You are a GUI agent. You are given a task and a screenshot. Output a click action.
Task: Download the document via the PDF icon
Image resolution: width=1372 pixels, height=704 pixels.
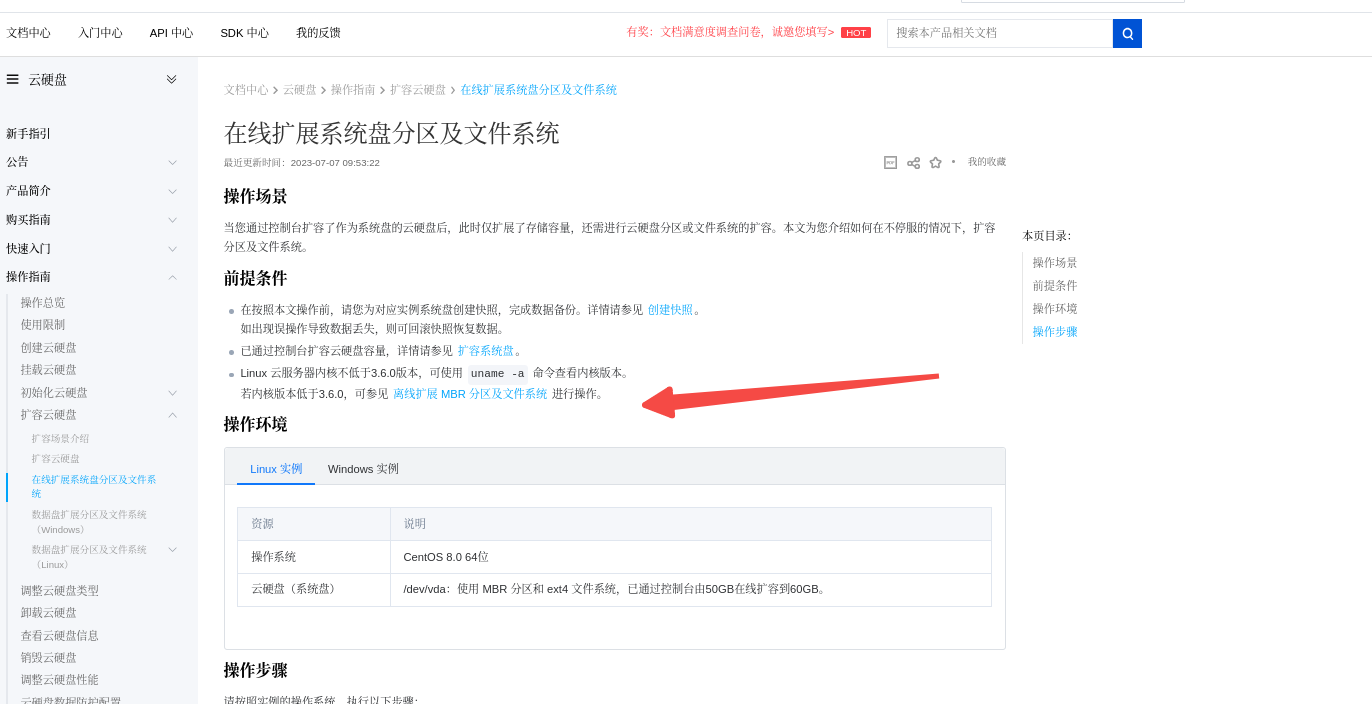click(x=890, y=162)
